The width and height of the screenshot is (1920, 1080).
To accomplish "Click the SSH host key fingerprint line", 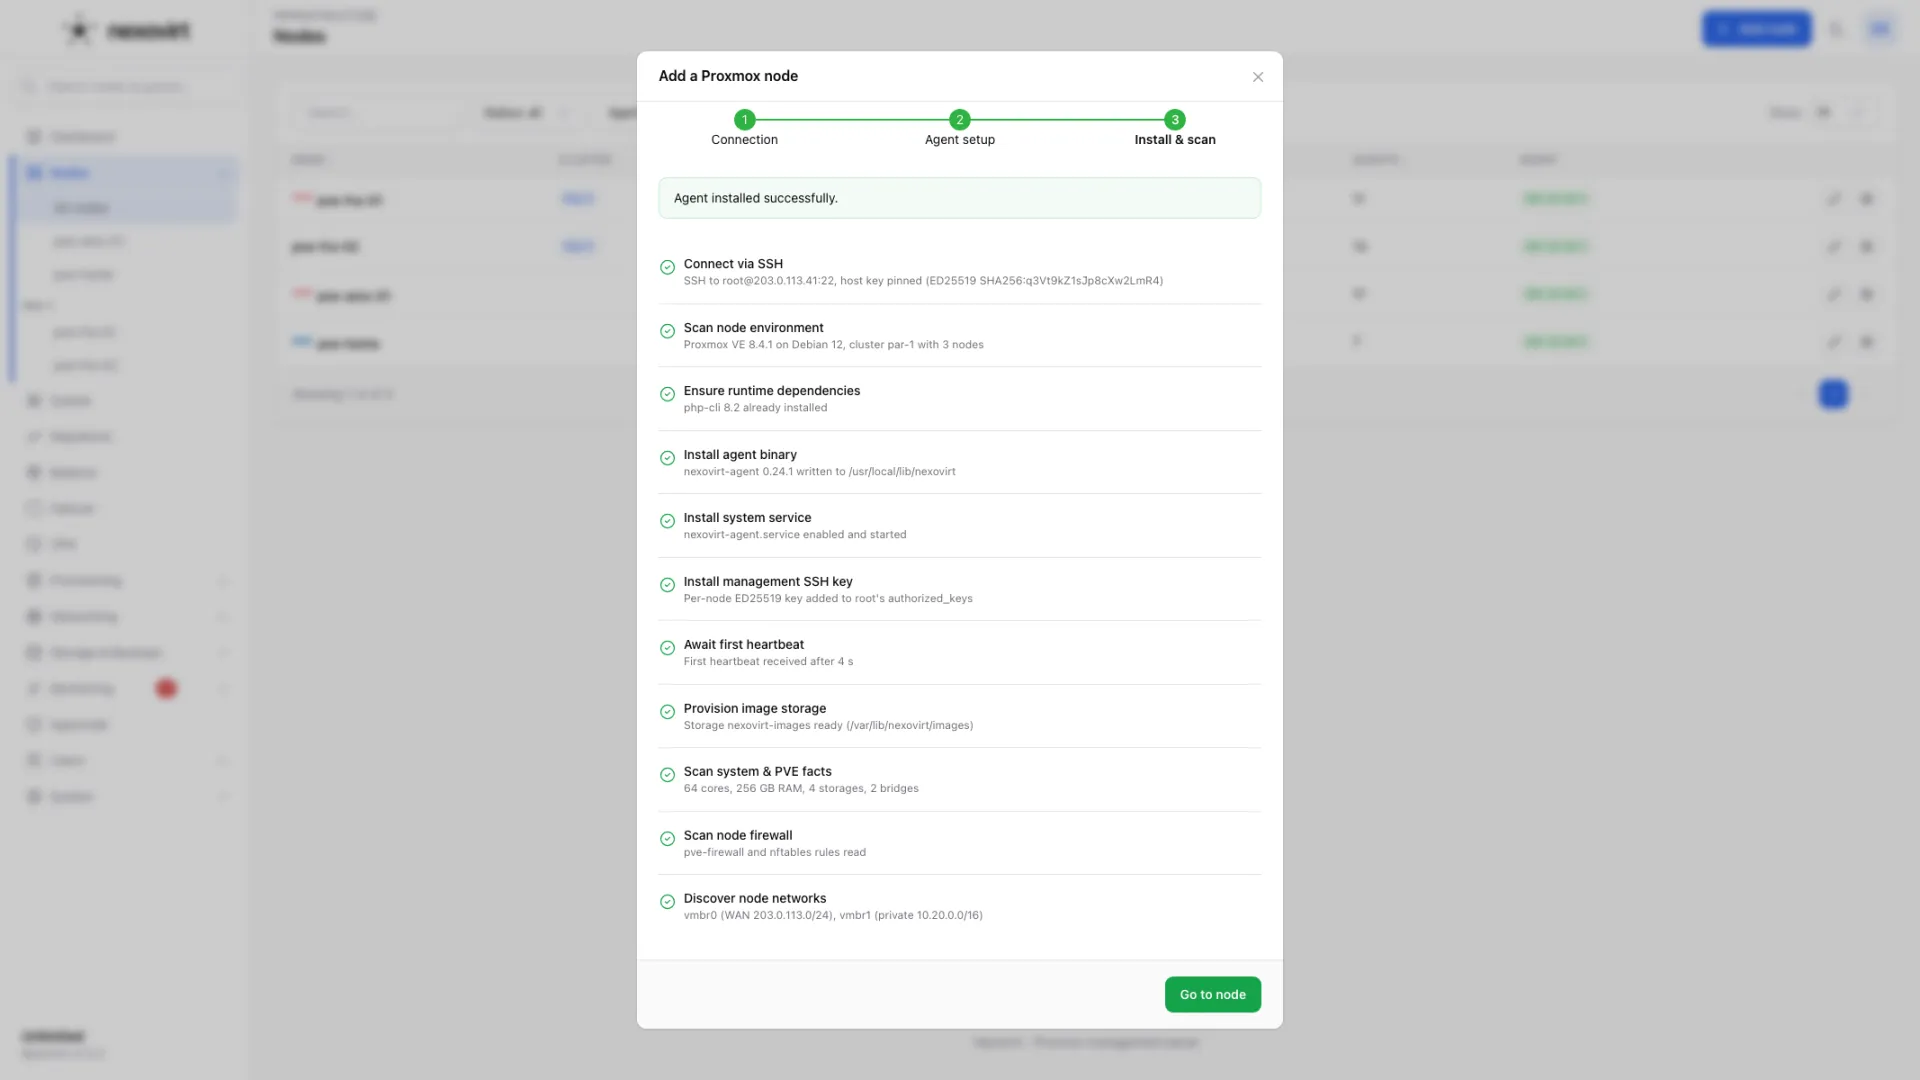I will pos(923,281).
